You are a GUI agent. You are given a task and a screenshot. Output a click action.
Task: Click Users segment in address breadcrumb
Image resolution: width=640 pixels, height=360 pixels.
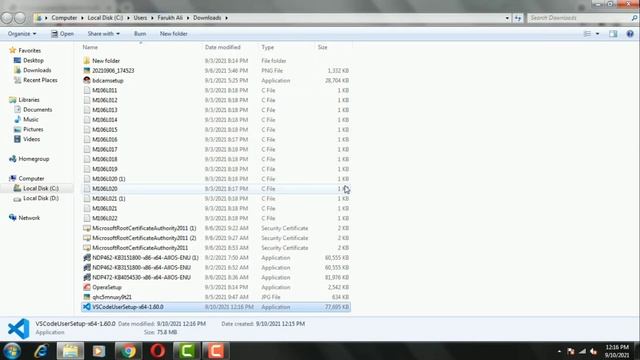(x=140, y=18)
